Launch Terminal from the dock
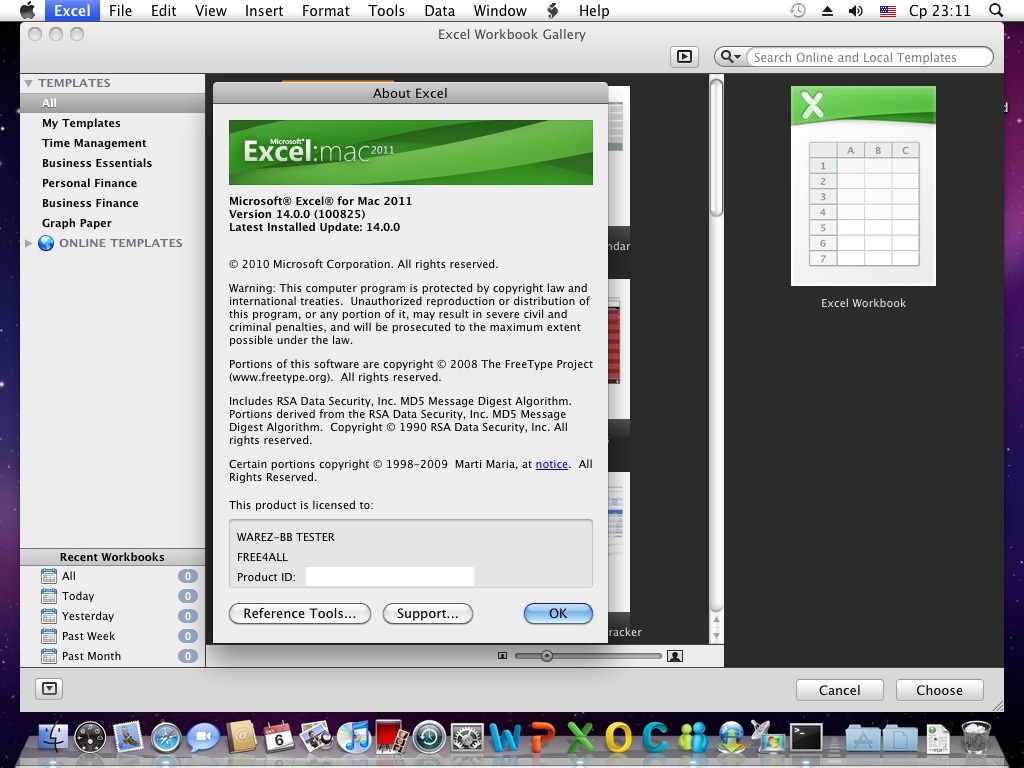The width and height of the screenshot is (1024, 768). pos(806,737)
